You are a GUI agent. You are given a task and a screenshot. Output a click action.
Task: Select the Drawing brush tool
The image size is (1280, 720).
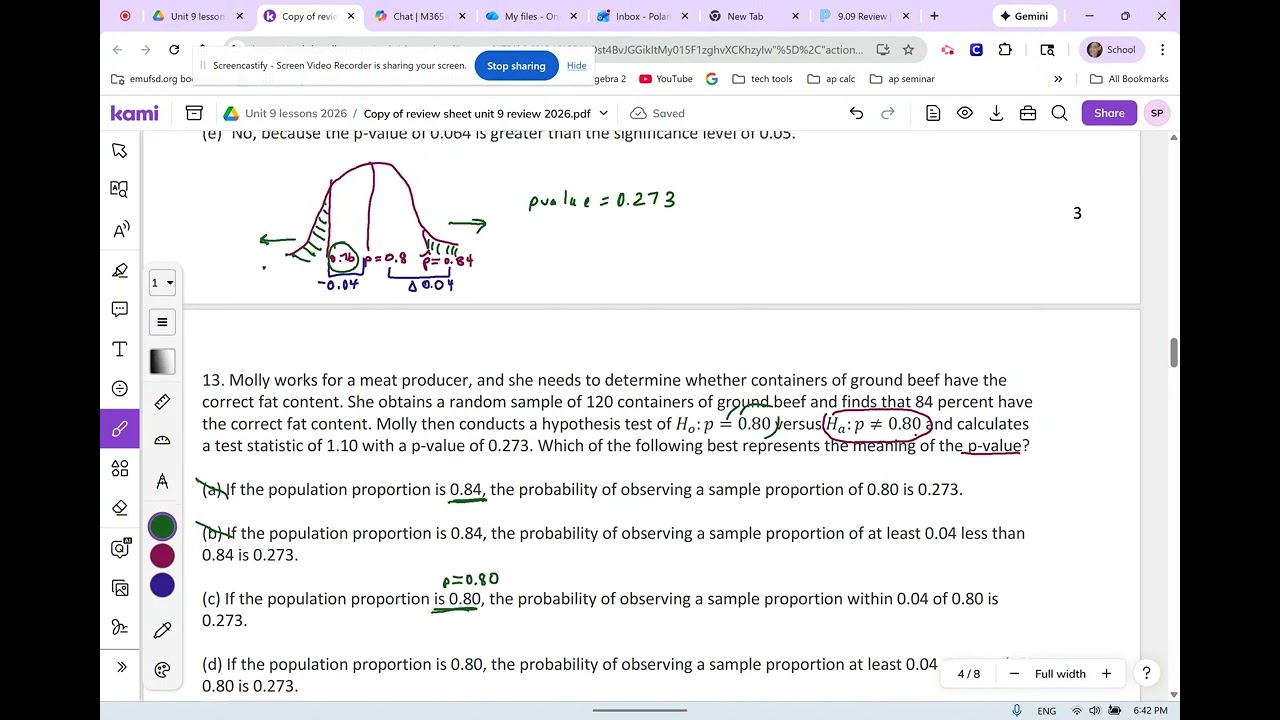point(120,429)
